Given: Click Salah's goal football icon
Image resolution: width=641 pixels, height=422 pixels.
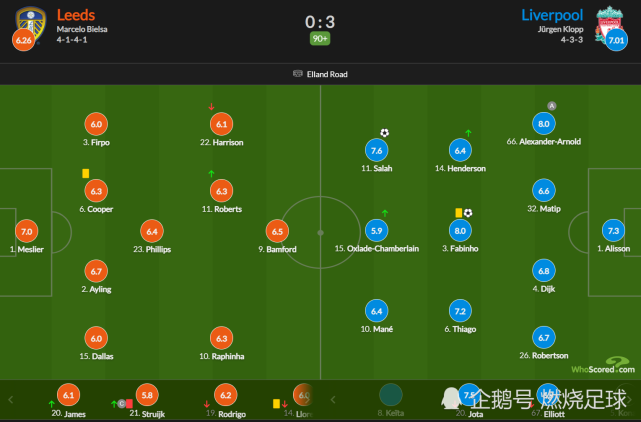Looking at the screenshot, I should click(384, 132).
